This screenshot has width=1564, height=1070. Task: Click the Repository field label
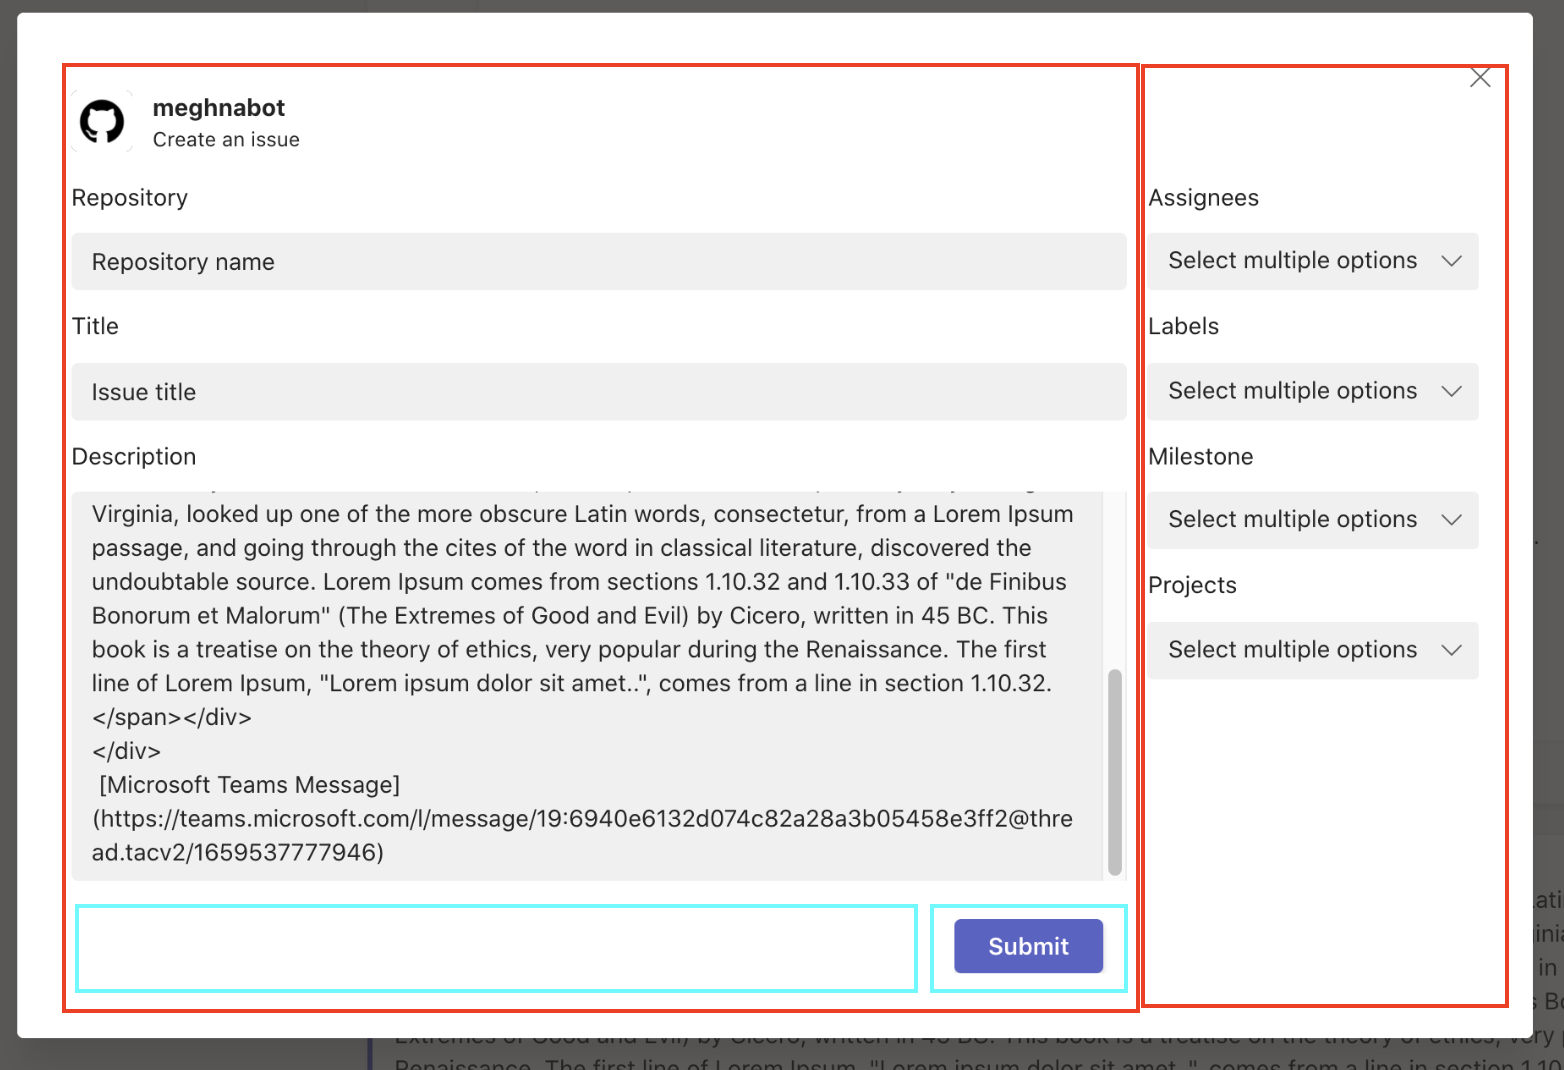[129, 197]
